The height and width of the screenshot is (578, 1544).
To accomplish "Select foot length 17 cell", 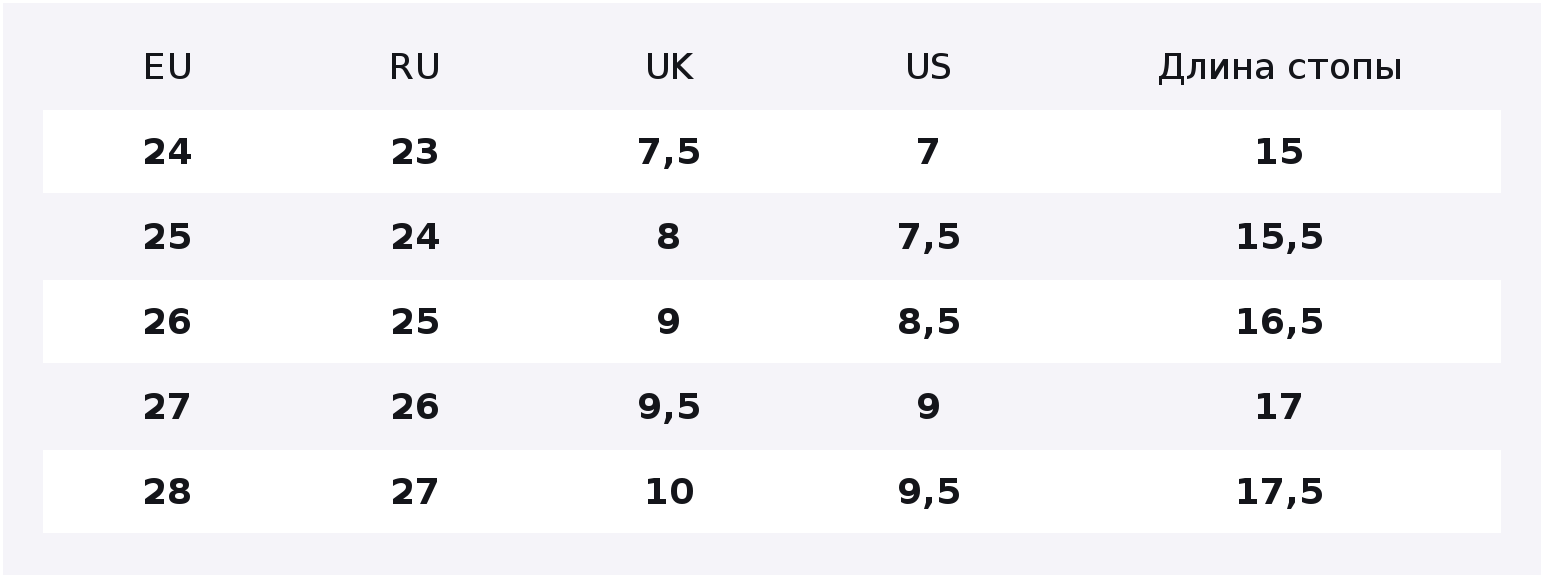I will point(1279,407).
